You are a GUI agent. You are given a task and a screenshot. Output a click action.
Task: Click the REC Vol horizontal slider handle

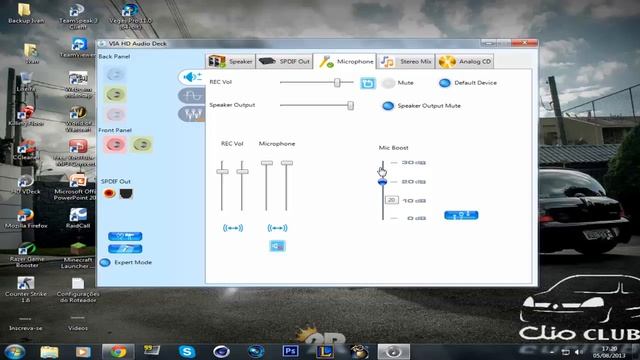click(337, 82)
